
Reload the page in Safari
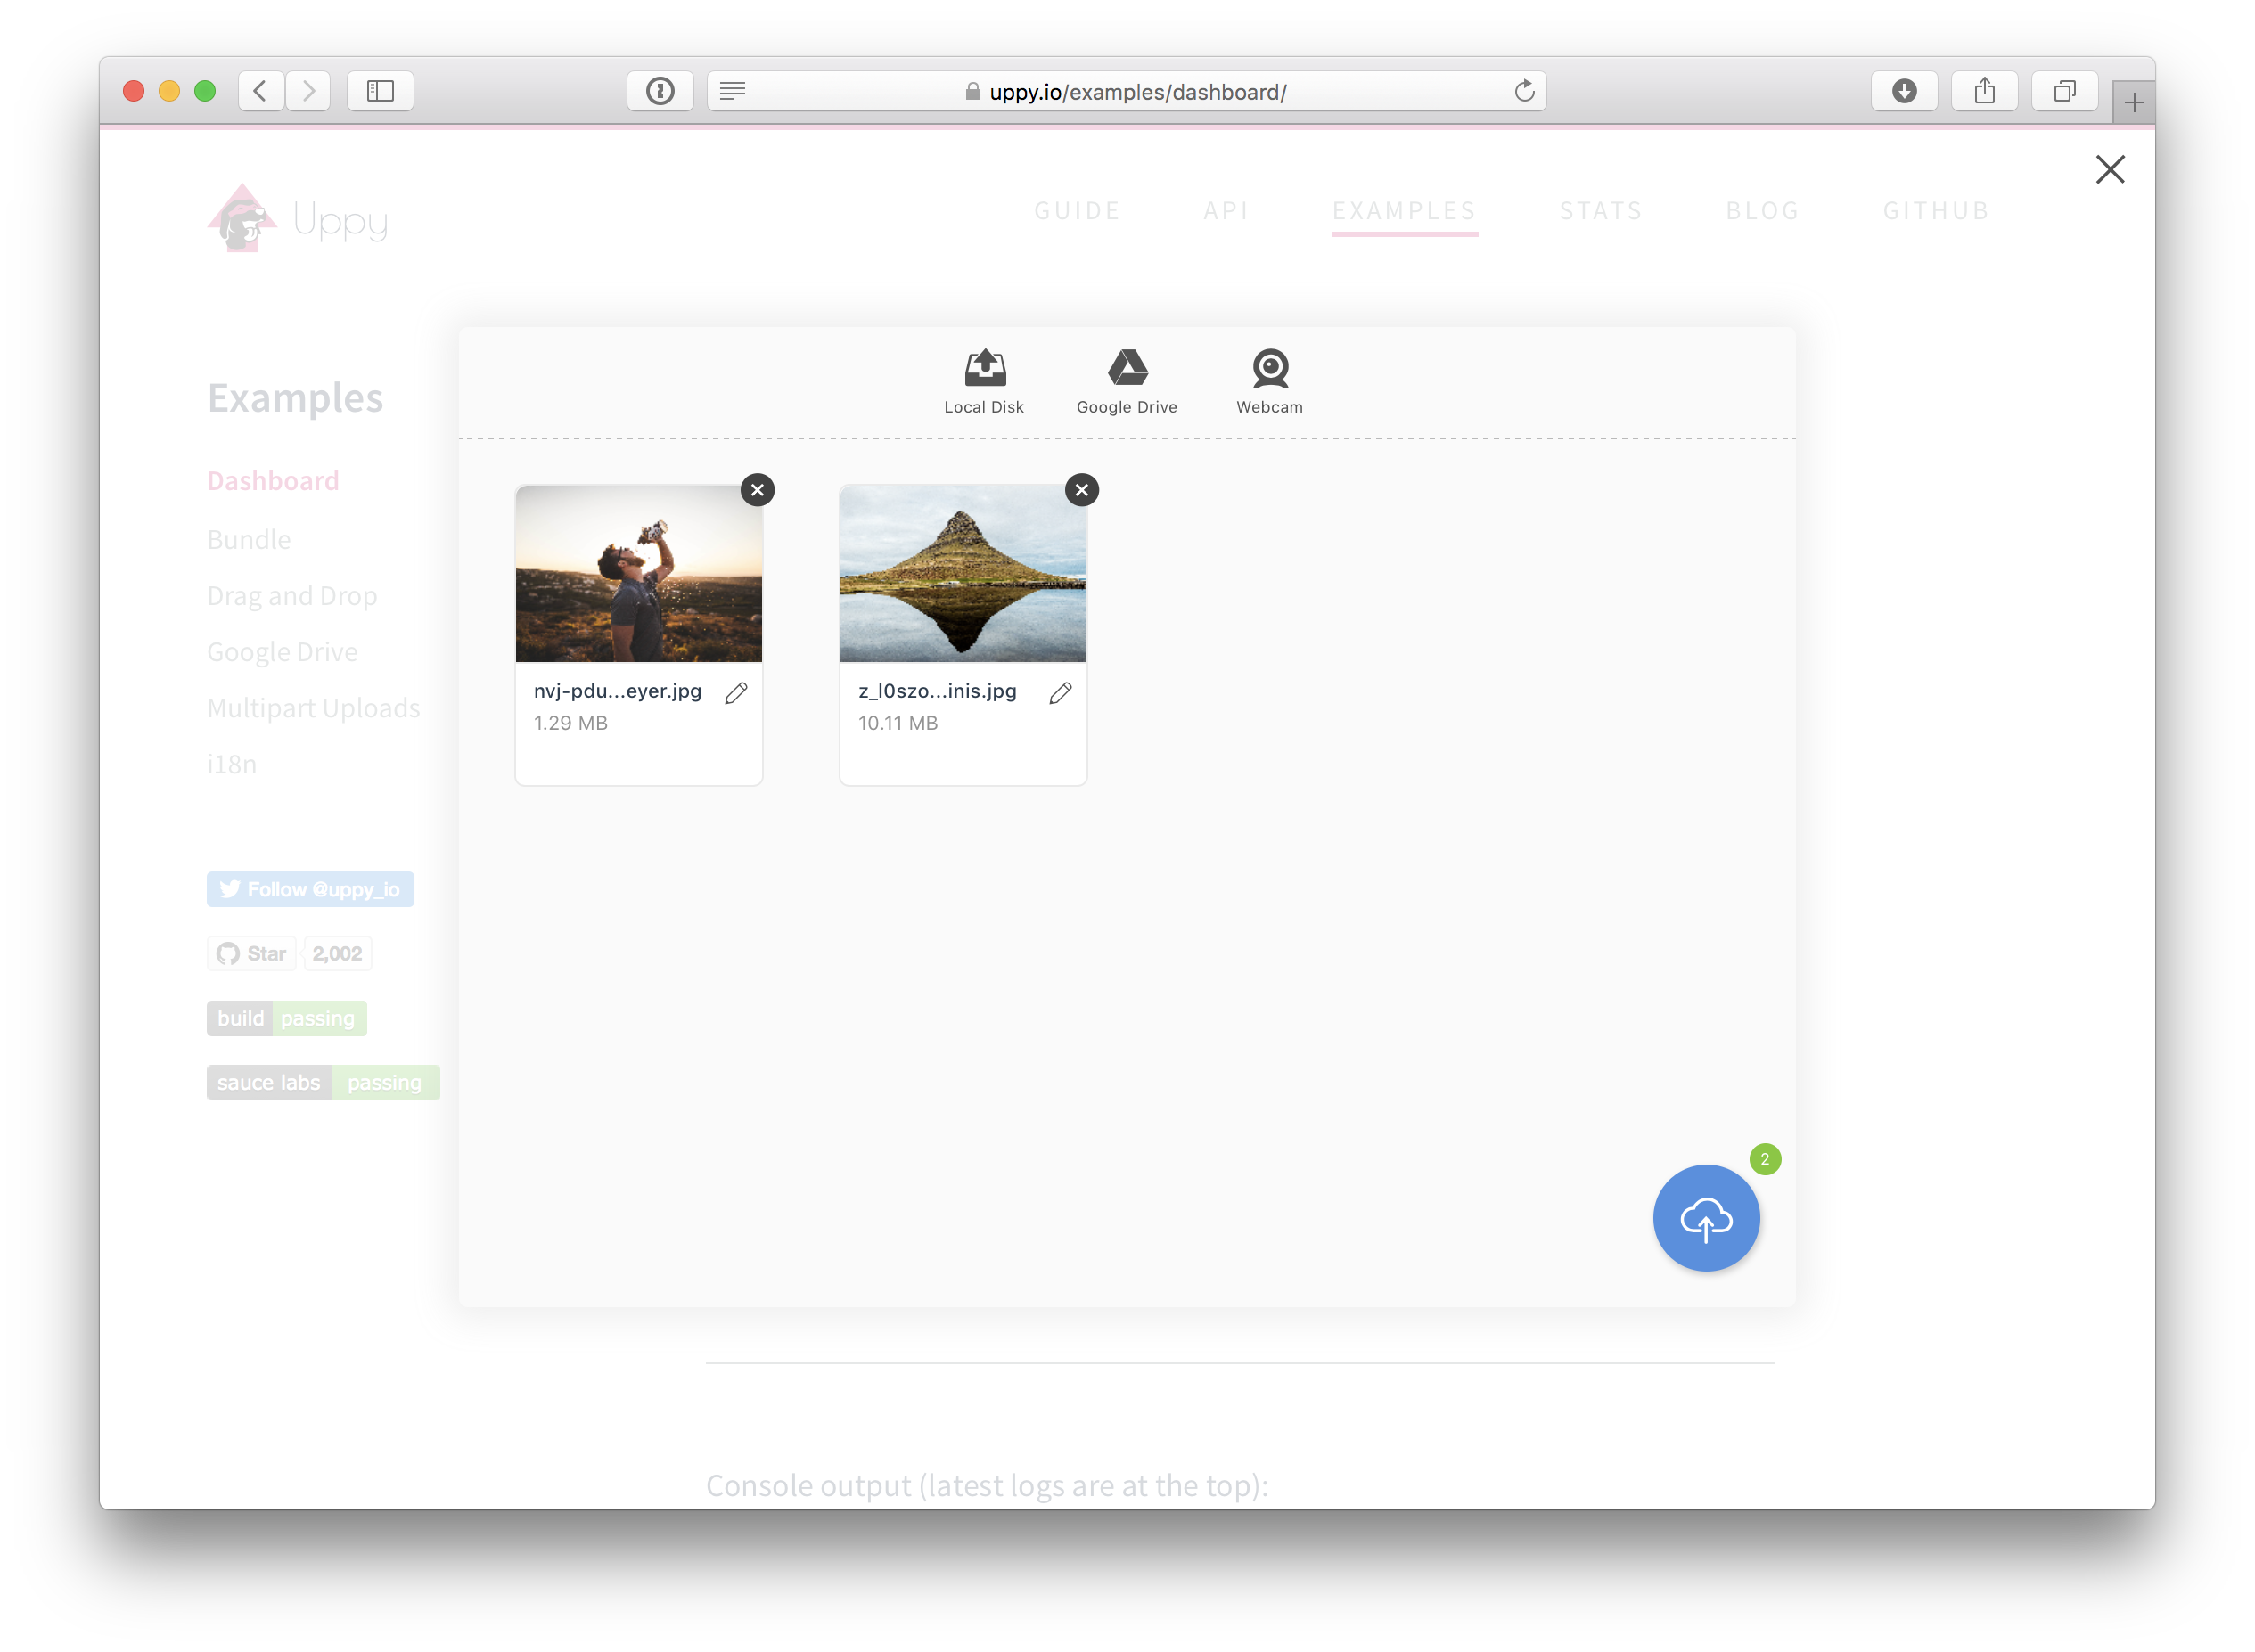1524,91
